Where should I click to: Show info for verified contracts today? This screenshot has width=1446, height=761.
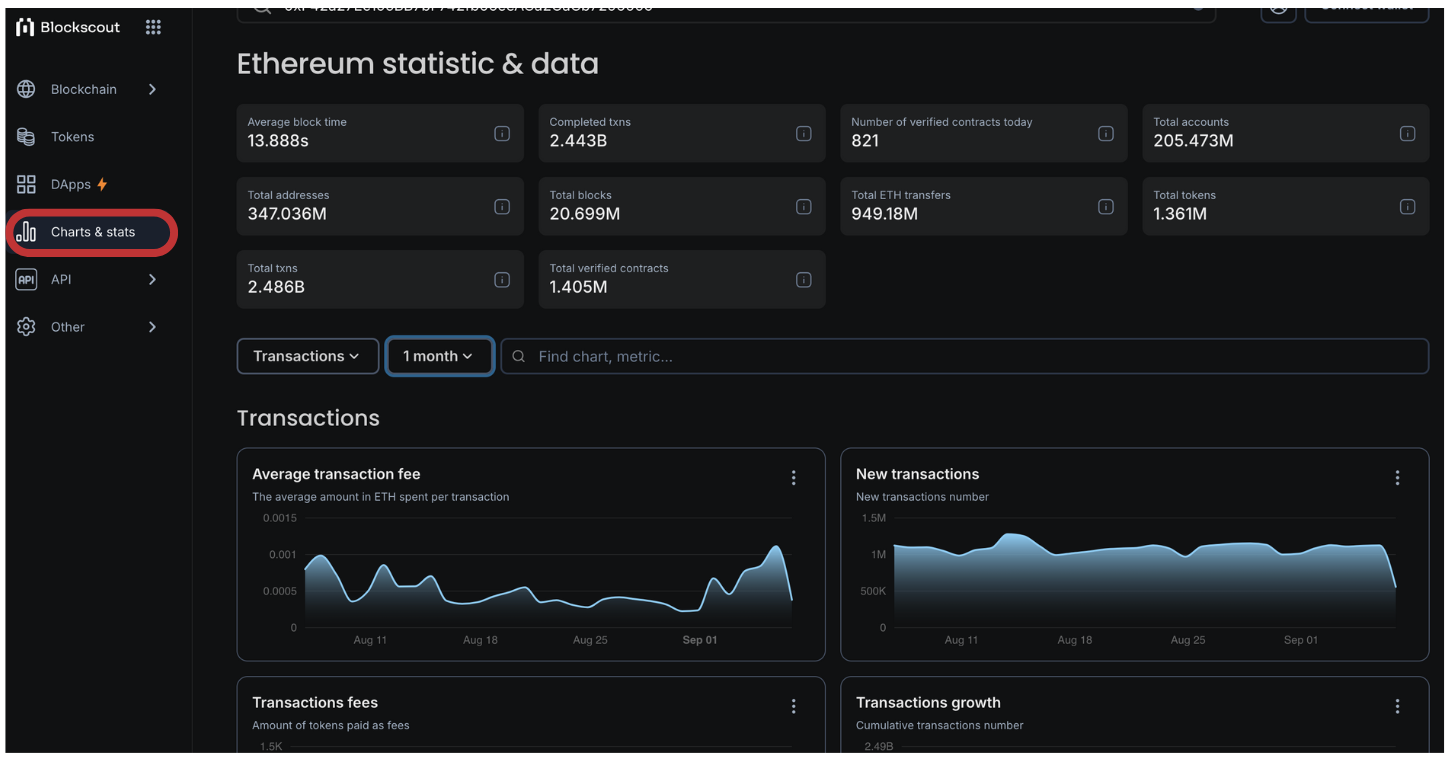tap(1105, 133)
